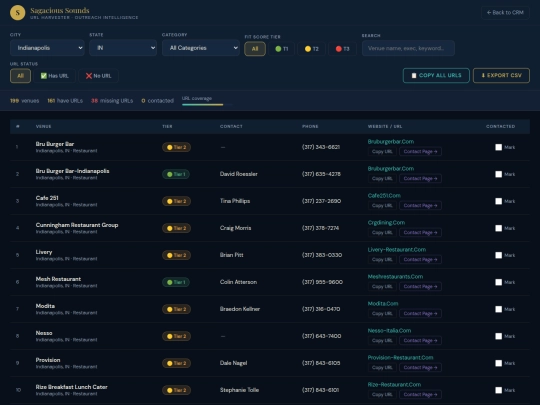The height and width of the screenshot is (405, 540).
Task: Open the State dropdown set to IN
Action: pyautogui.click(x=123, y=48)
